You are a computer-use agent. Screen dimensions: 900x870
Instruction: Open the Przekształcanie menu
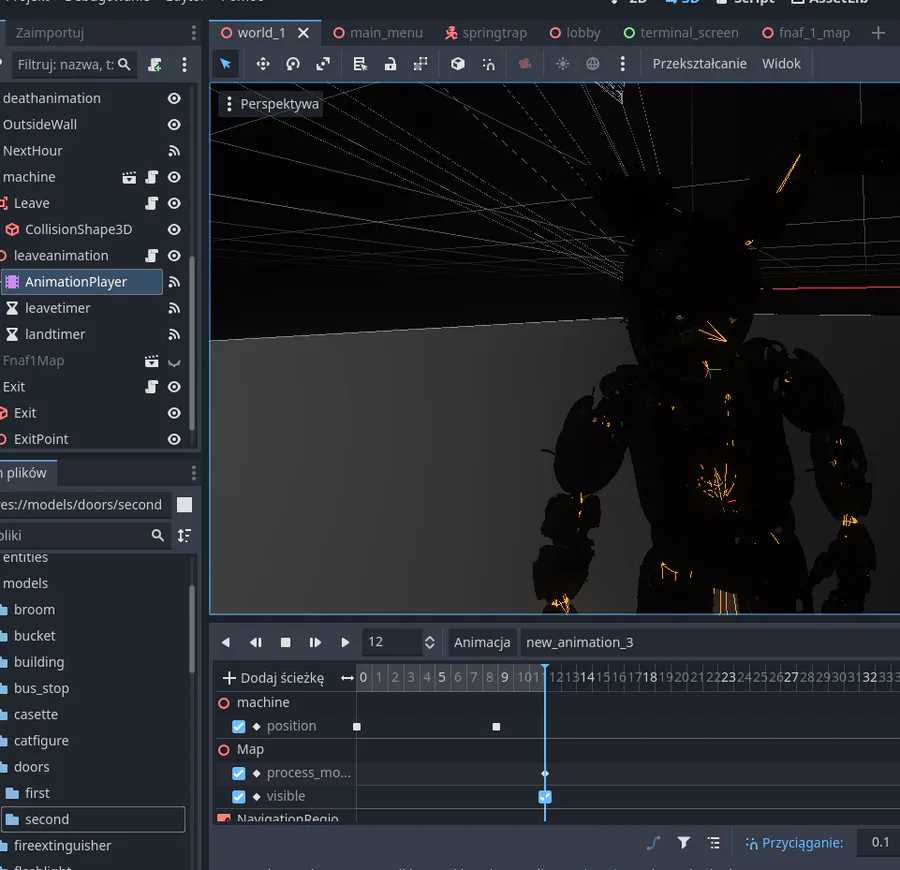coord(699,63)
